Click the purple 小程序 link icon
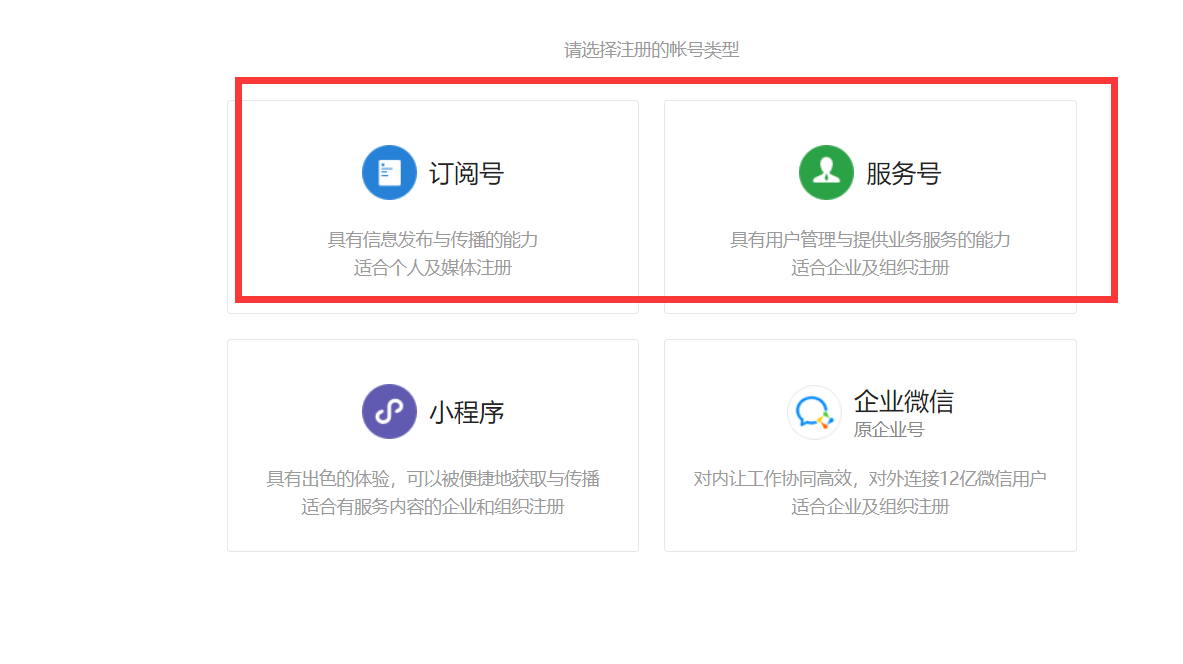Image resolution: width=1183 pixels, height=664 pixels. [389, 412]
